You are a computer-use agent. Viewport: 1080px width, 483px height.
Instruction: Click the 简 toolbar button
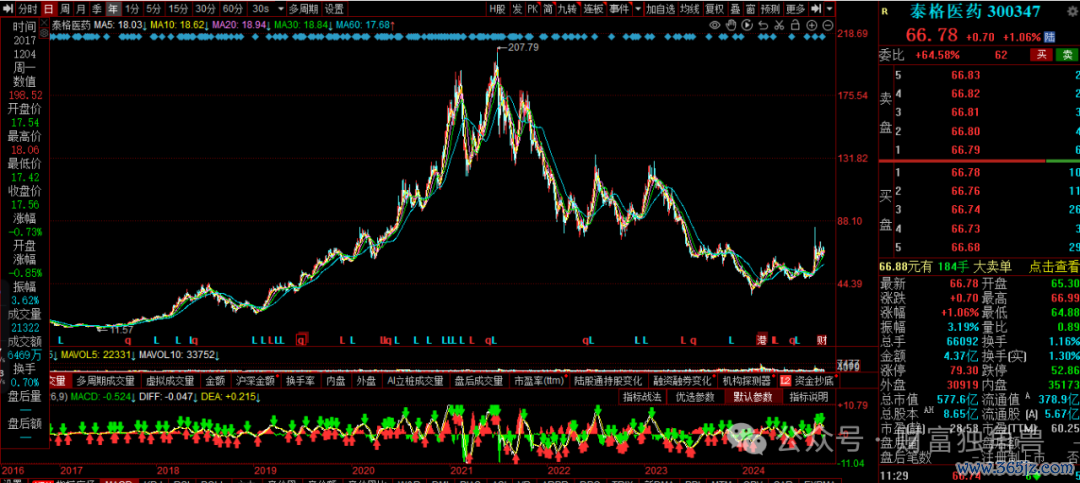click(x=548, y=9)
